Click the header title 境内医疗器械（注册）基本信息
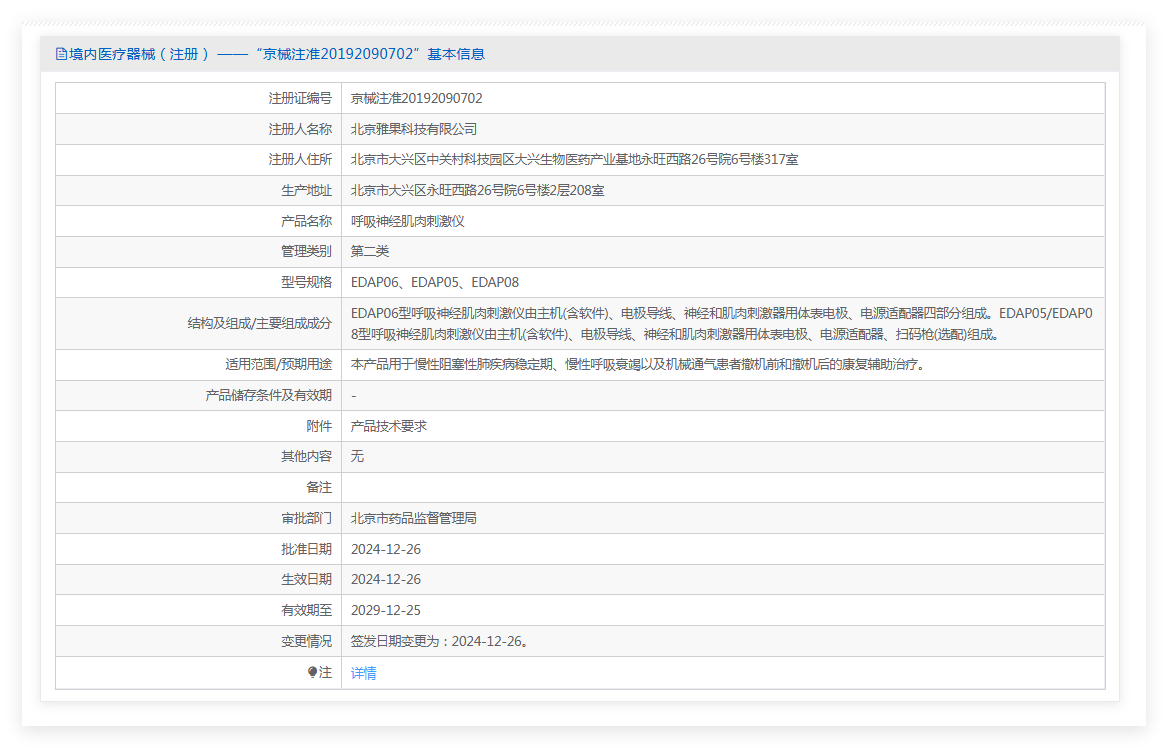This screenshot has height=748, width=1168. 277,54
